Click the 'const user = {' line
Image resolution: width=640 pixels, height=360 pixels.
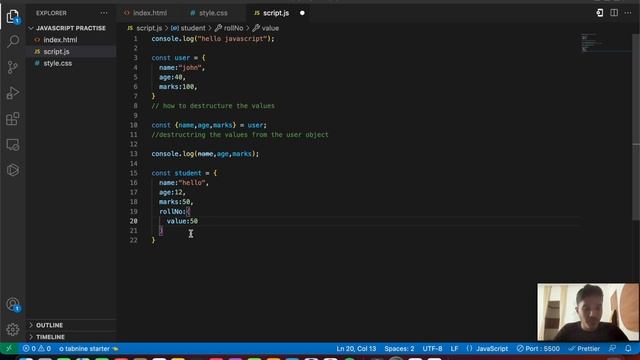pos(178,58)
